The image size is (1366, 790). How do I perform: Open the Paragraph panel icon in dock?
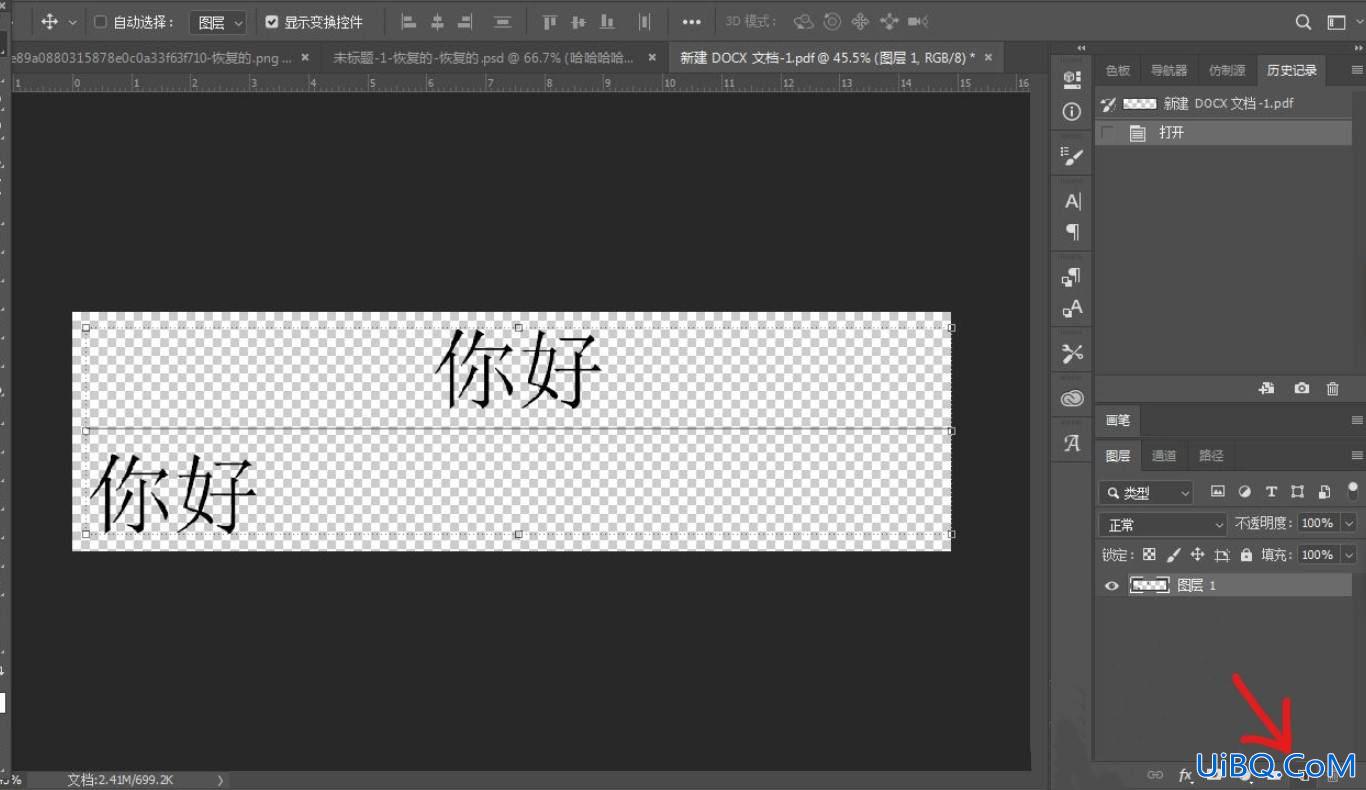(x=1072, y=232)
